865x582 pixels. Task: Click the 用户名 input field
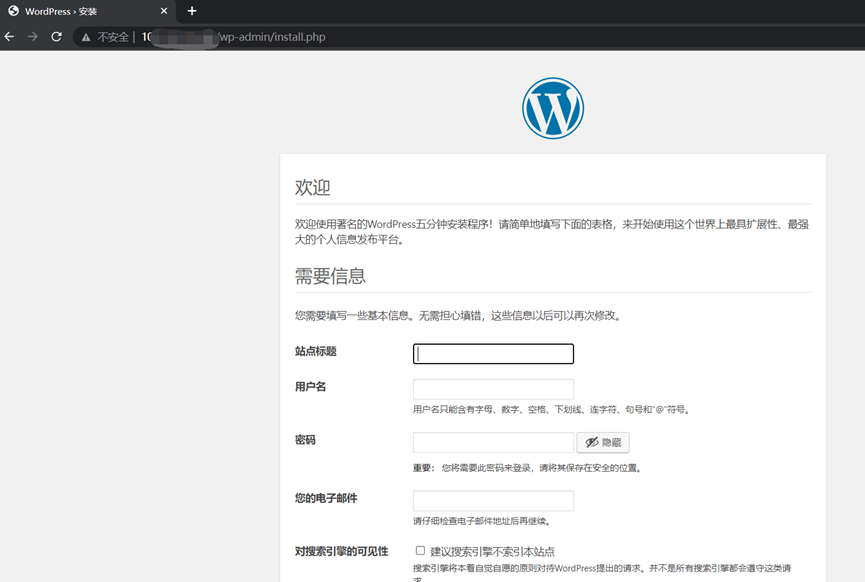click(493, 389)
